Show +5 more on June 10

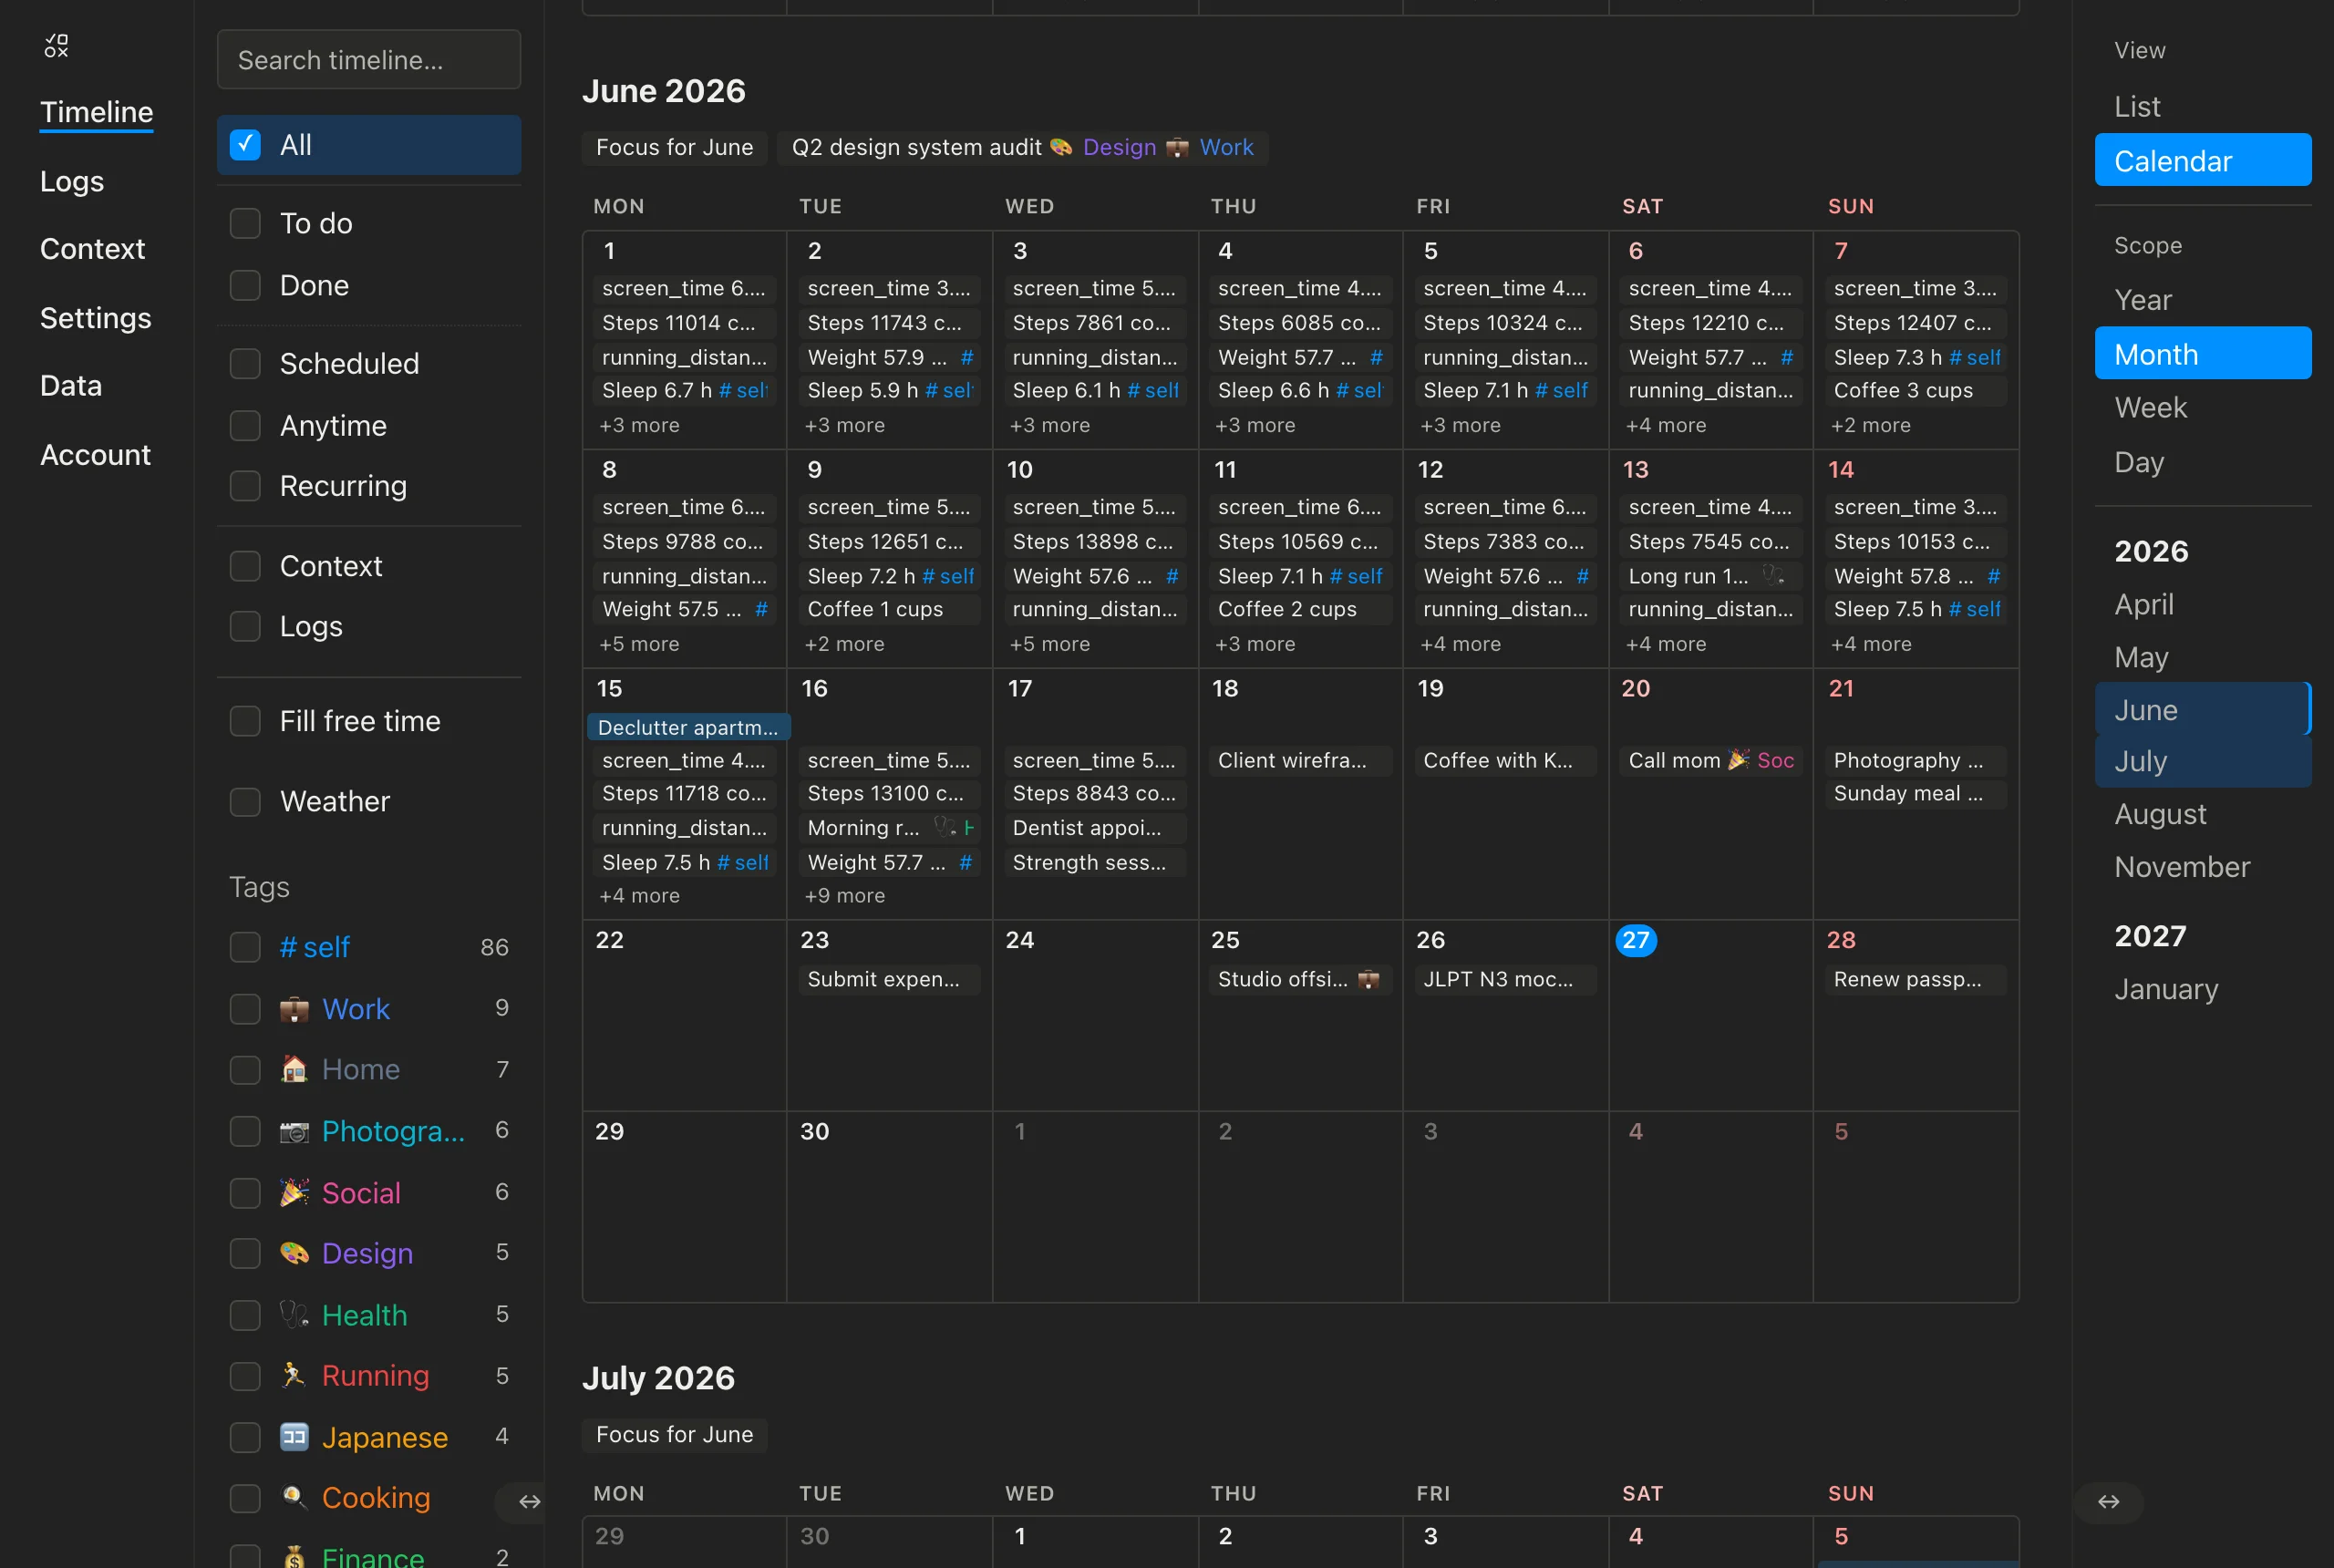(1049, 644)
